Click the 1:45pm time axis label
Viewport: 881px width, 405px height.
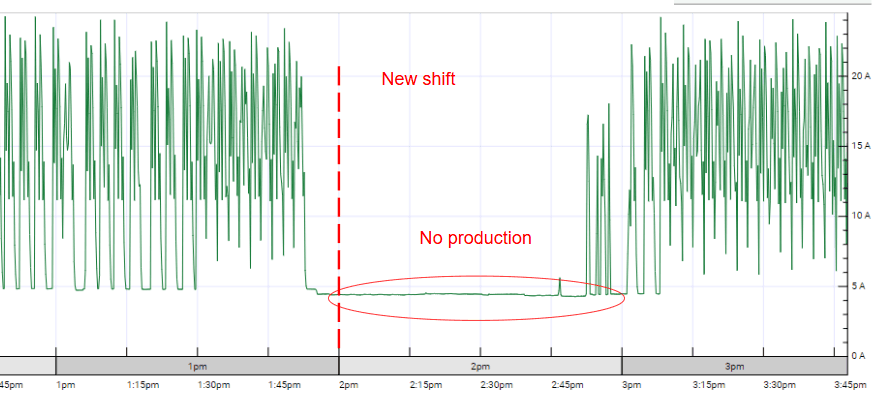click(285, 385)
